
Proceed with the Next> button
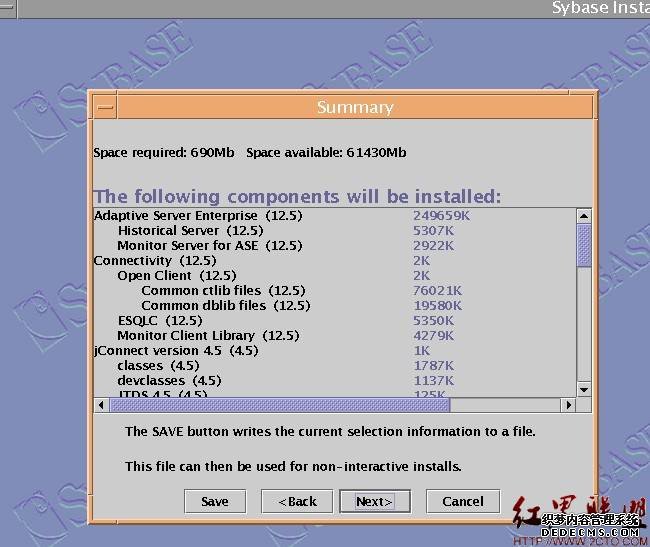(x=374, y=501)
